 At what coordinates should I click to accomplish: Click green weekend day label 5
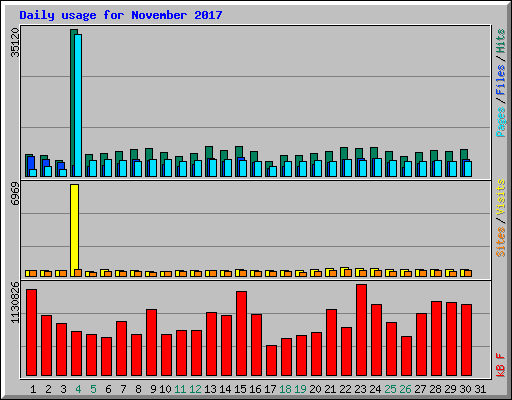[93, 389]
